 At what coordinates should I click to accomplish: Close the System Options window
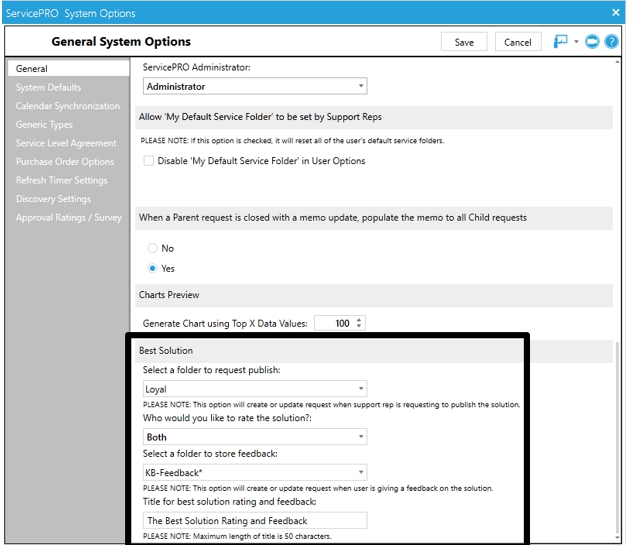pyautogui.click(x=615, y=12)
